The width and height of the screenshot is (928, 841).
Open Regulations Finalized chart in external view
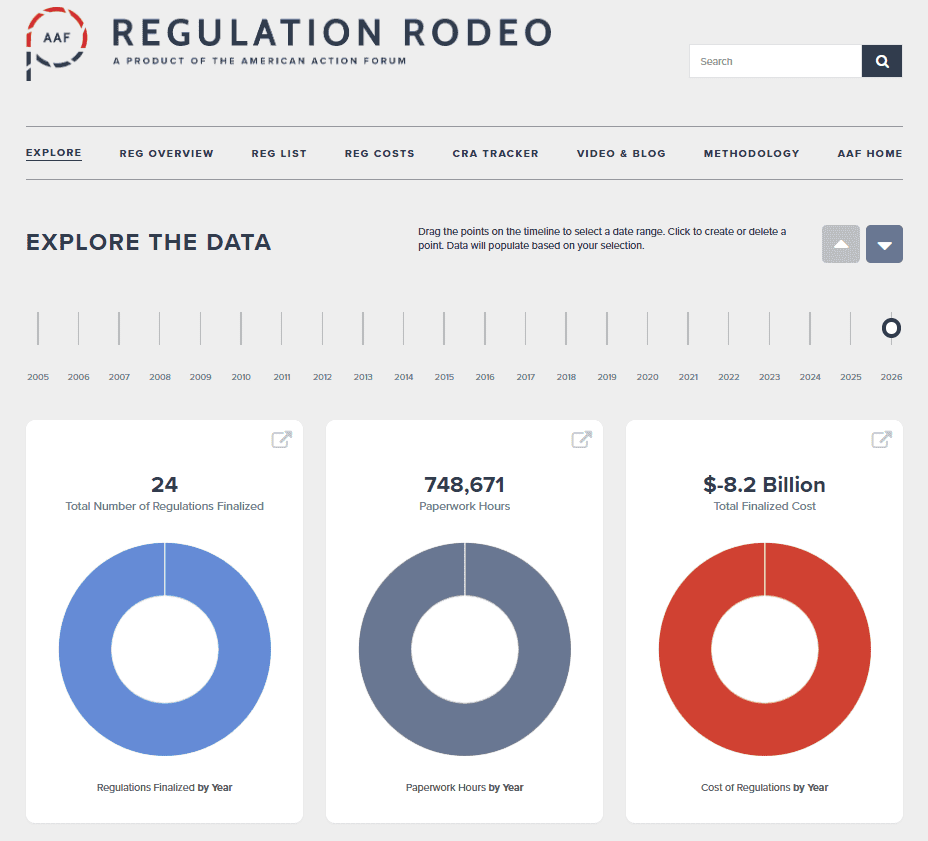pos(282,439)
